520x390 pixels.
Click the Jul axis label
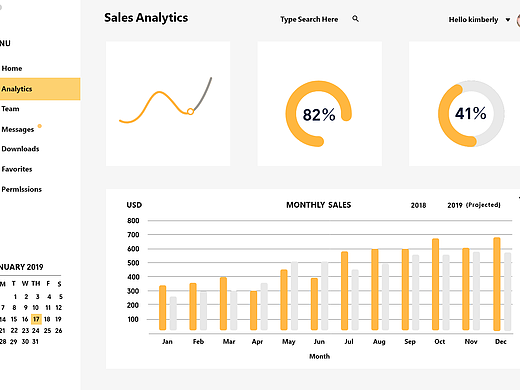click(349, 342)
